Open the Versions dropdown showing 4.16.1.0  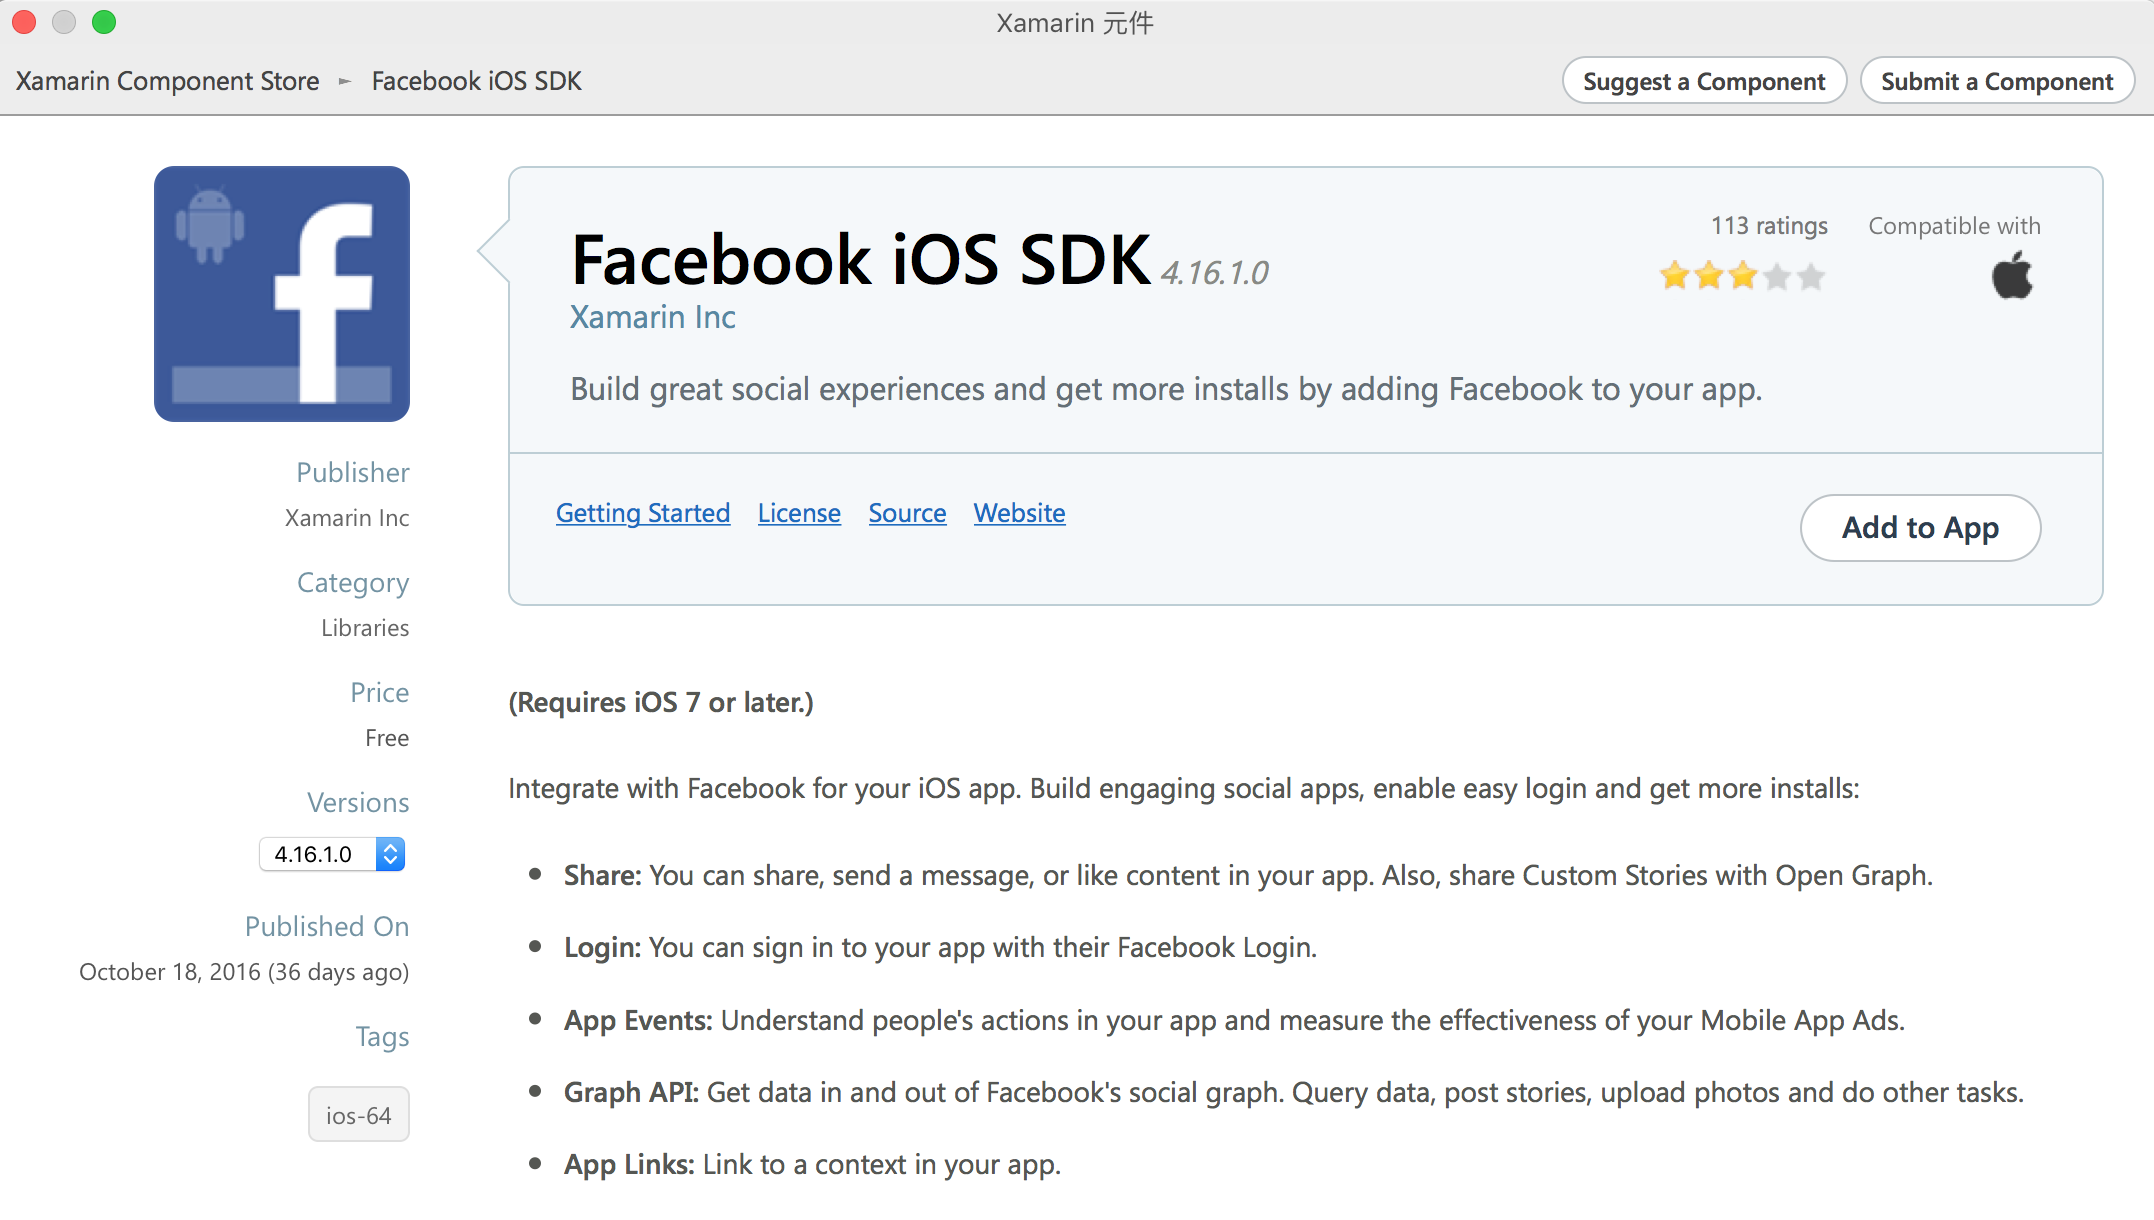332,854
